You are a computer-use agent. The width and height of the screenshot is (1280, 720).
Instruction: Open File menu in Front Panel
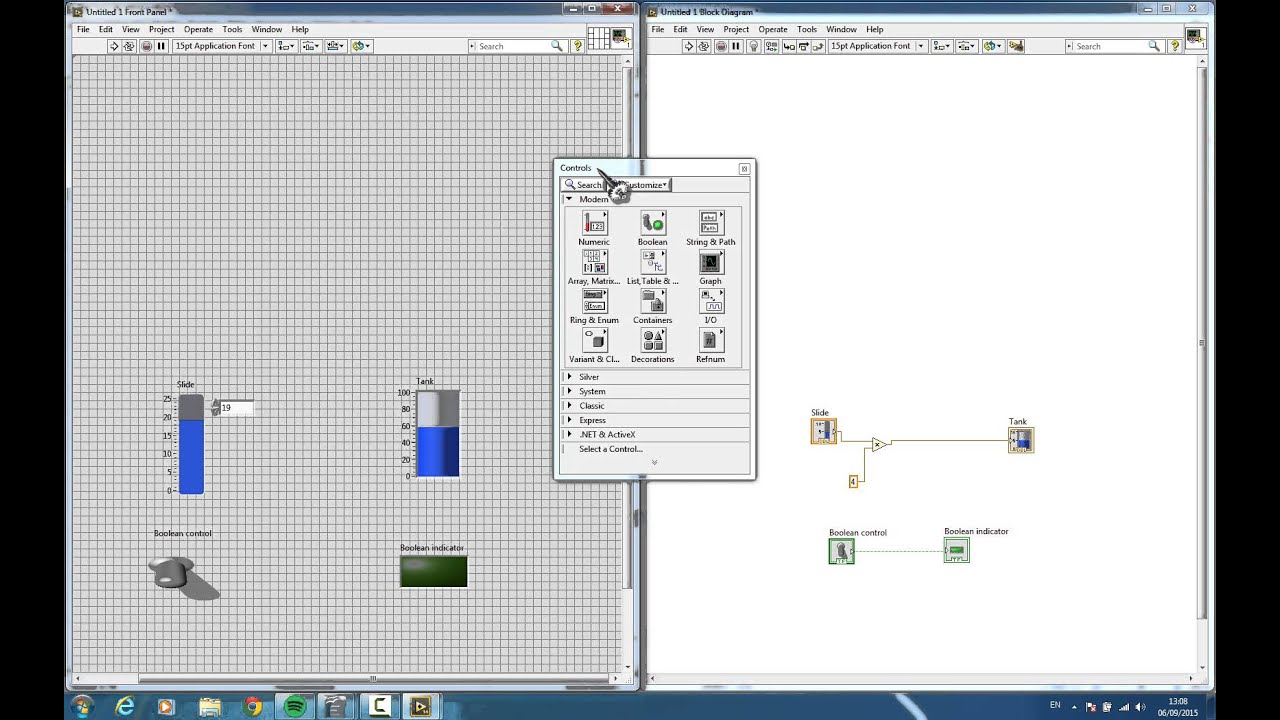[84, 29]
